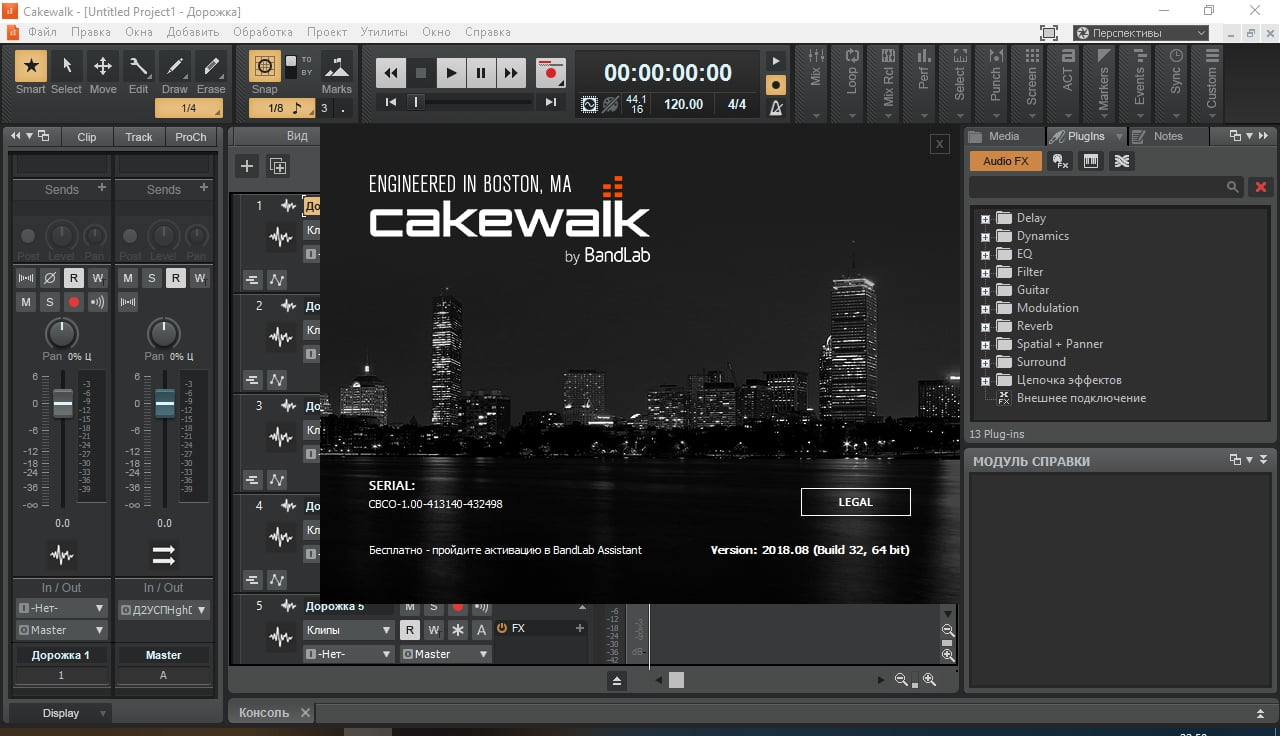This screenshot has height=736, width=1280.
Task: Jump to project end
Action: 551,102
